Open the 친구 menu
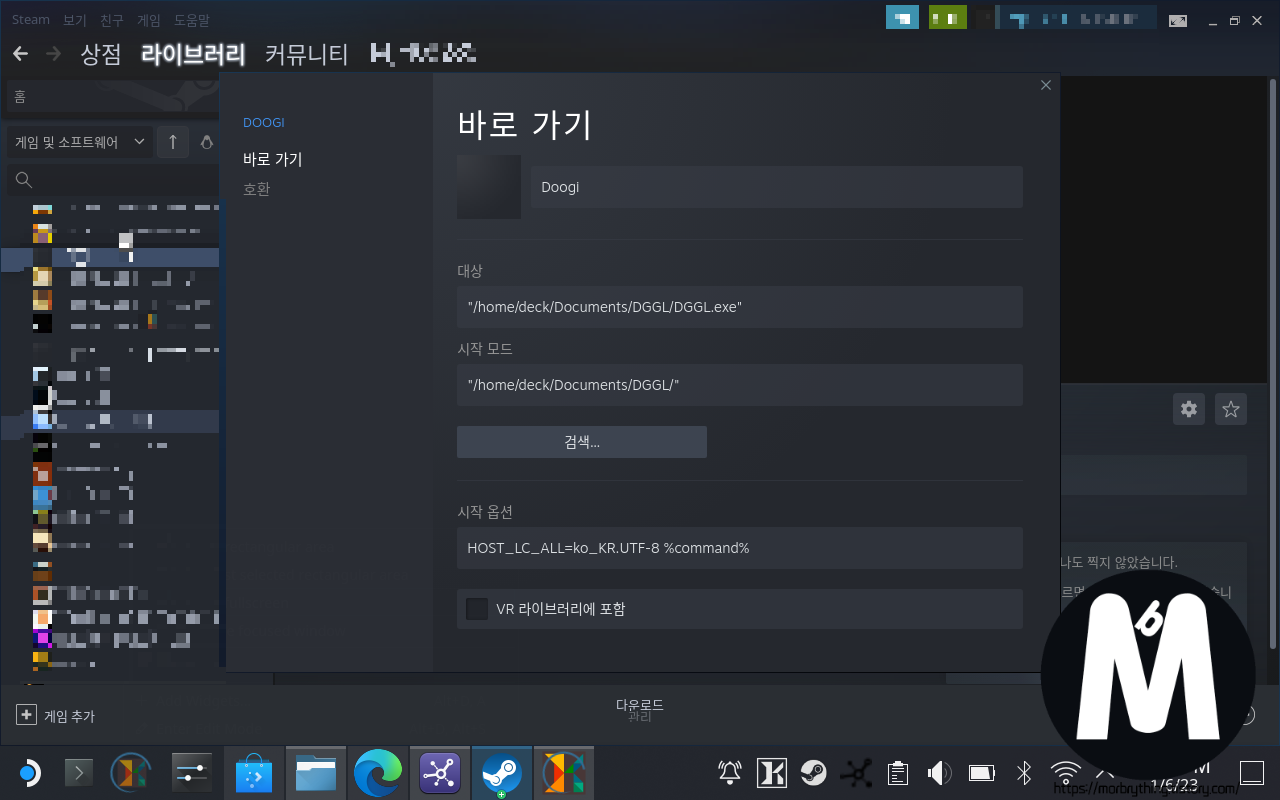 click(x=111, y=20)
